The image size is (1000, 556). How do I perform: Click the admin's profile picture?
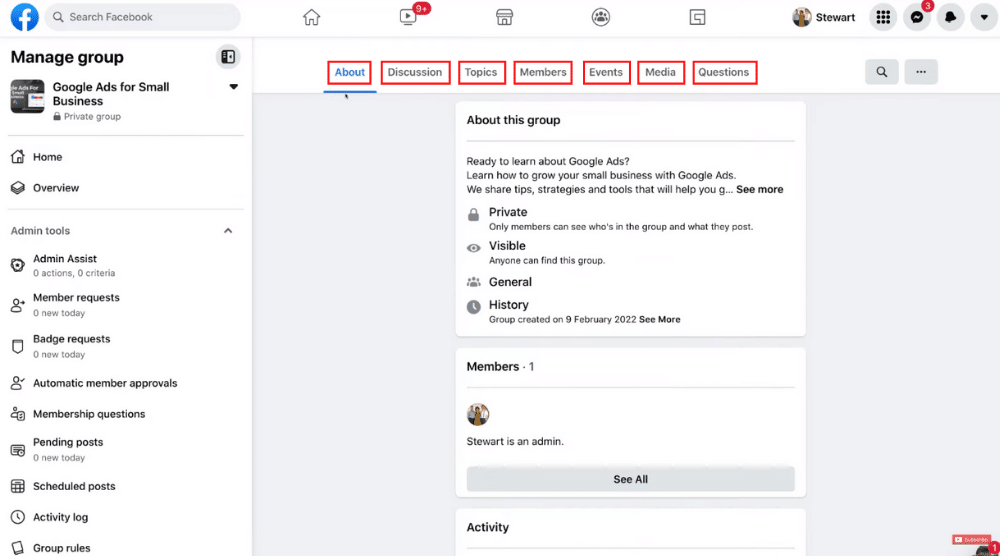tap(478, 414)
